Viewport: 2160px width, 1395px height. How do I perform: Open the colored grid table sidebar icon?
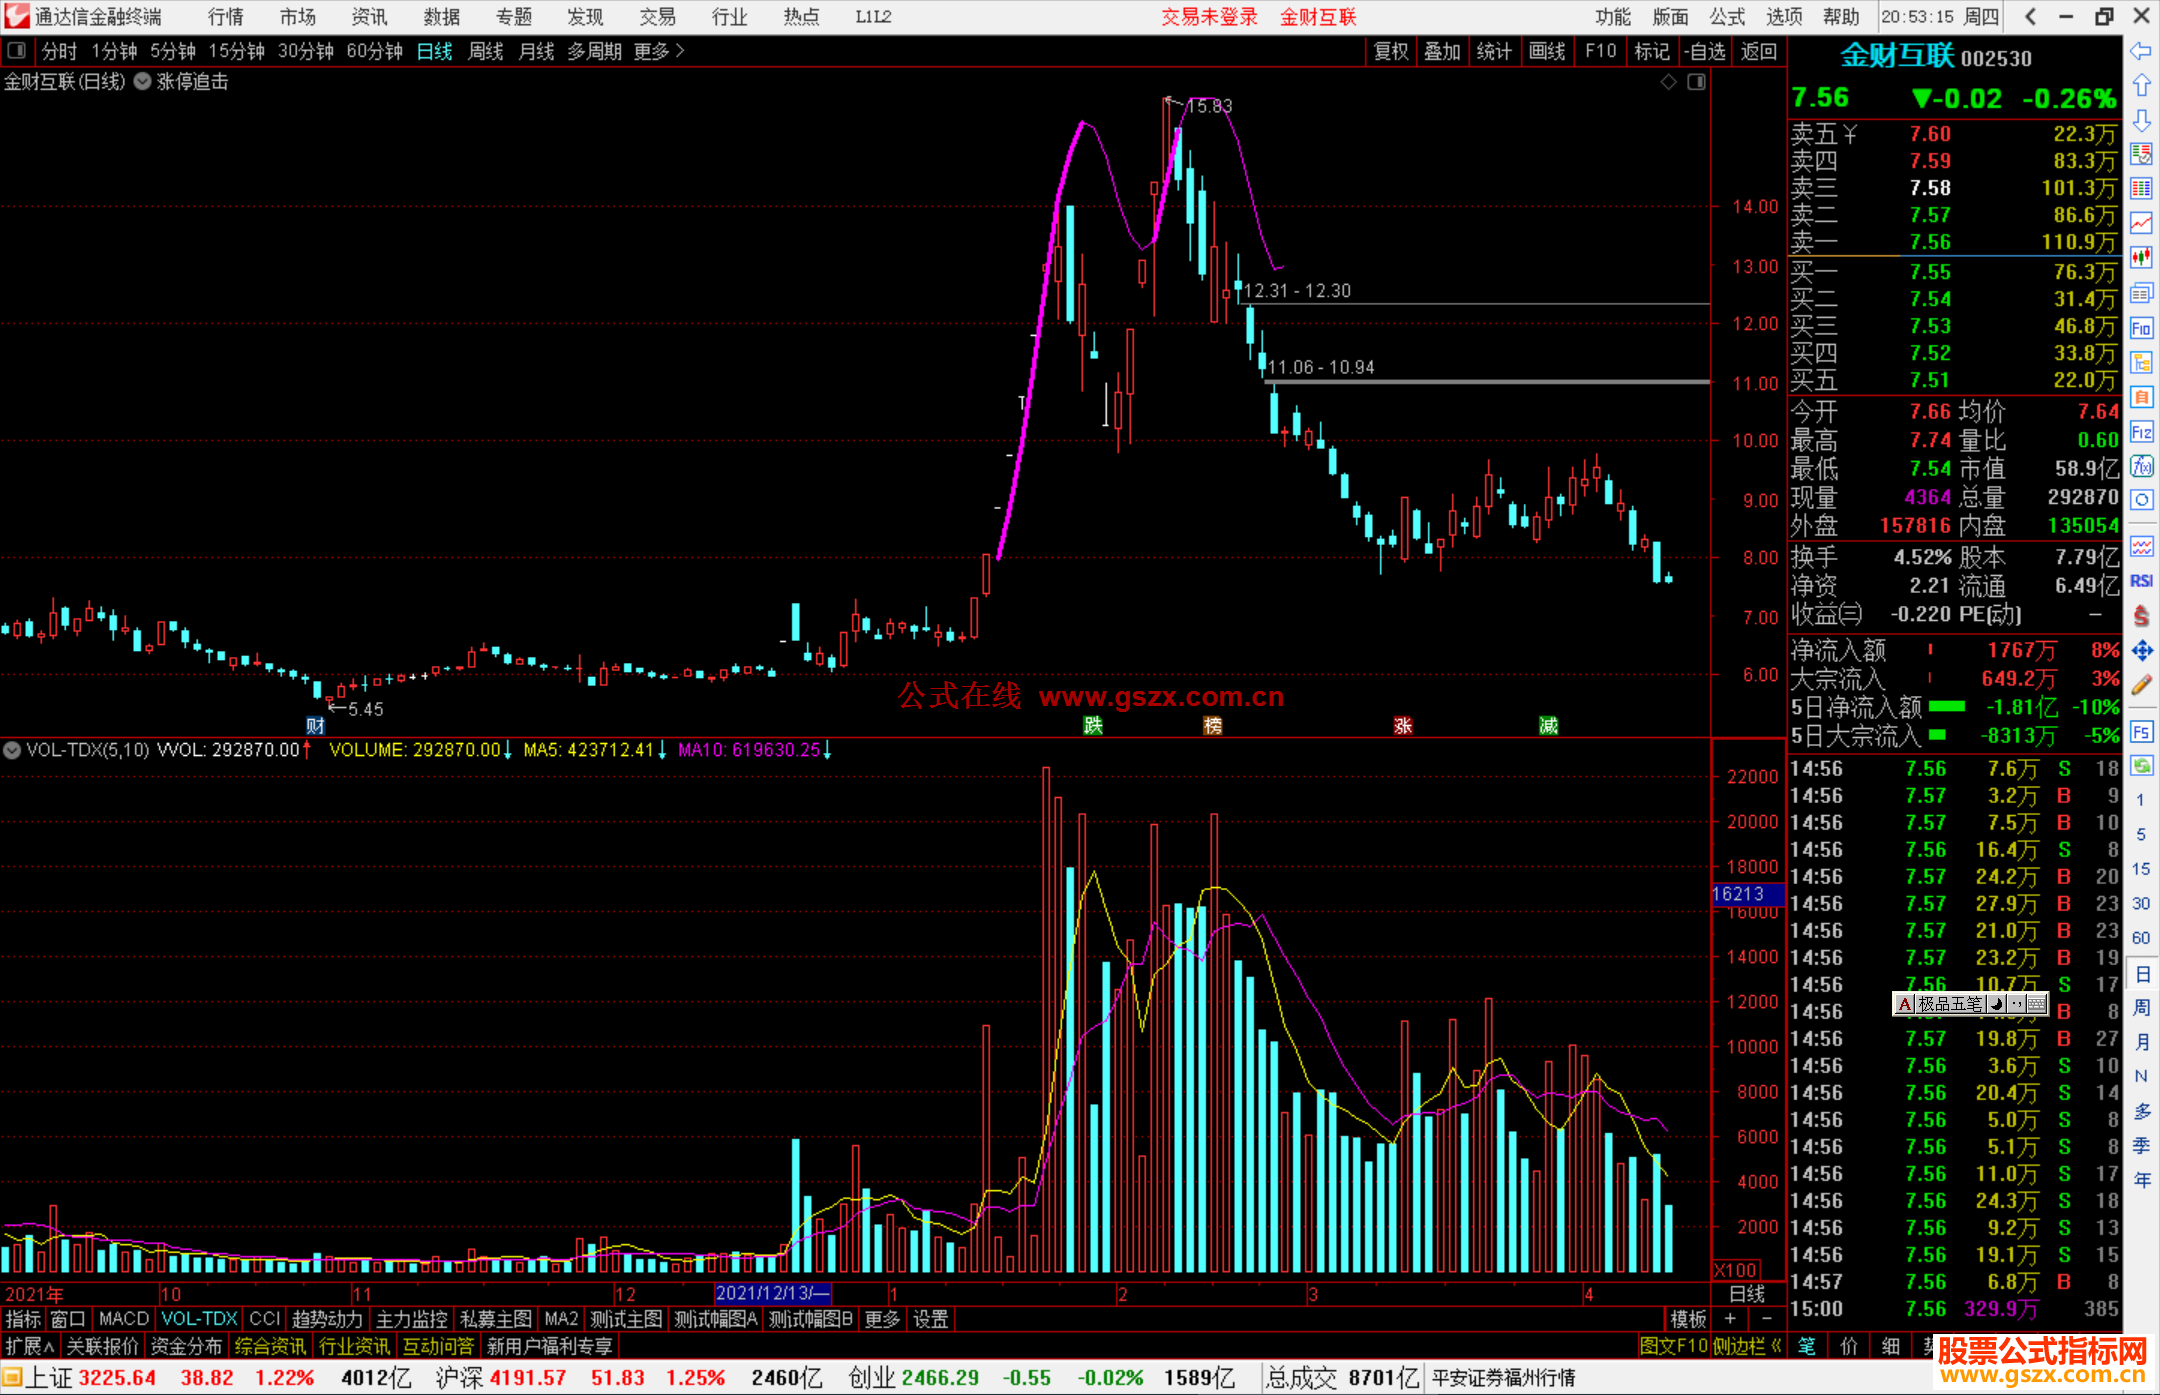[x=2141, y=189]
